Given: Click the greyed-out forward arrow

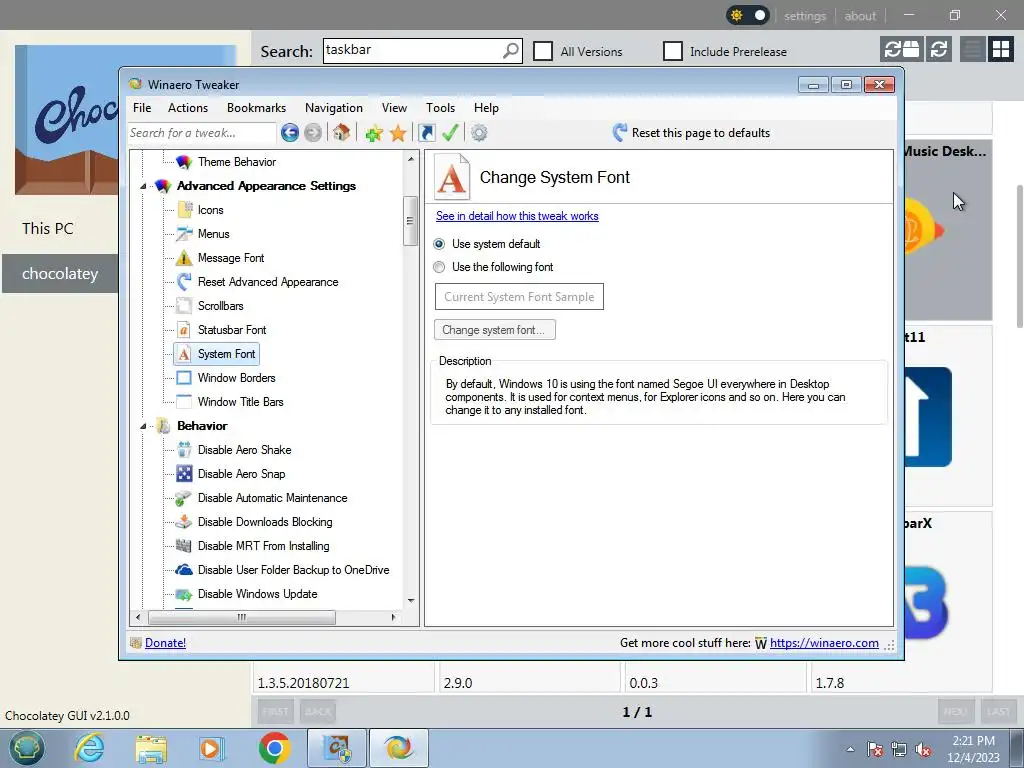Looking at the screenshot, I should (x=313, y=133).
